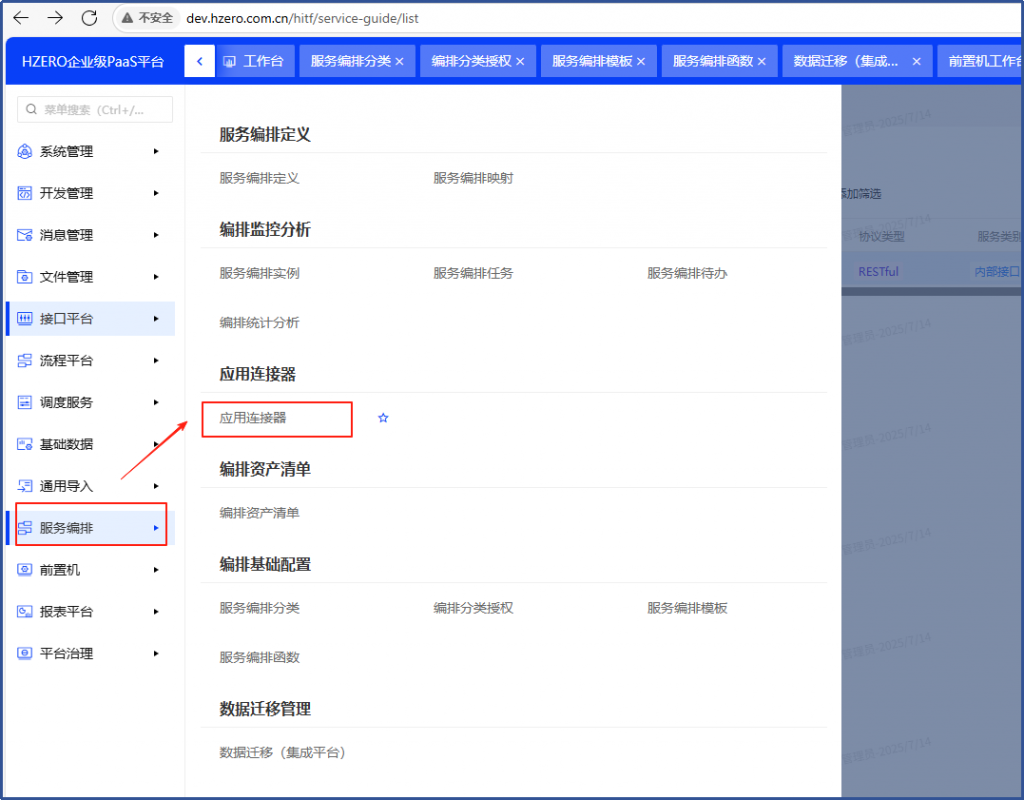Close the 服务编排分类 tab
Image resolution: width=1024 pixels, height=800 pixels.
click(399, 62)
